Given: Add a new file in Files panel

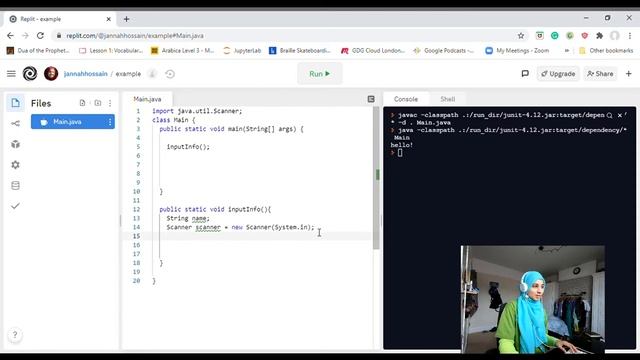Looking at the screenshot, I should tap(82, 103).
